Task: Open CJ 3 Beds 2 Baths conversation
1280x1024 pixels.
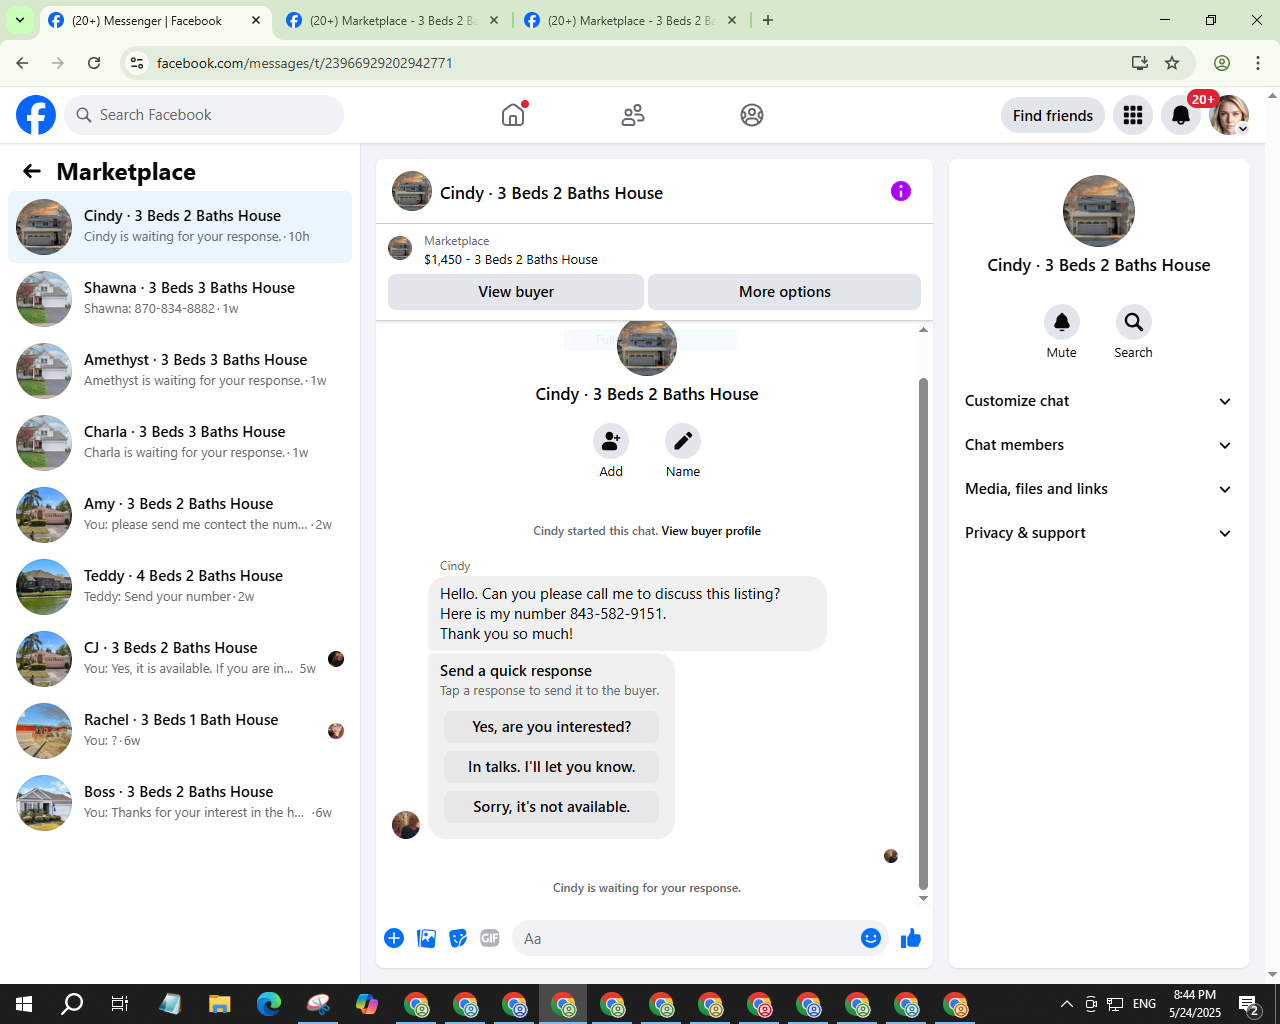Action: point(180,659)
